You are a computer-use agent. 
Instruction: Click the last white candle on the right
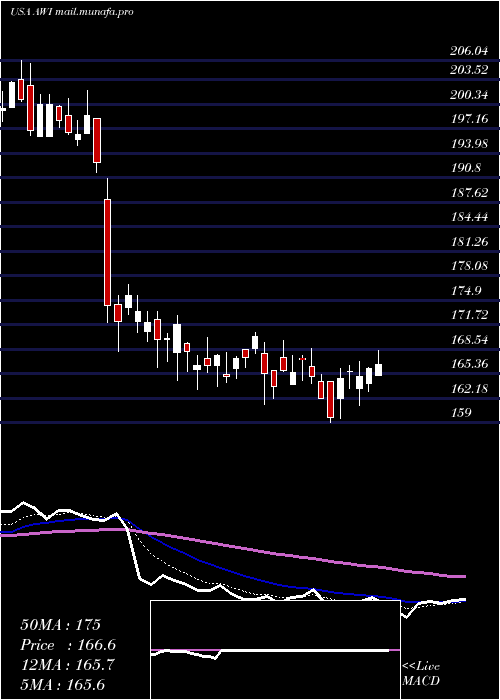pyautogui.click(x=378, y=370)
